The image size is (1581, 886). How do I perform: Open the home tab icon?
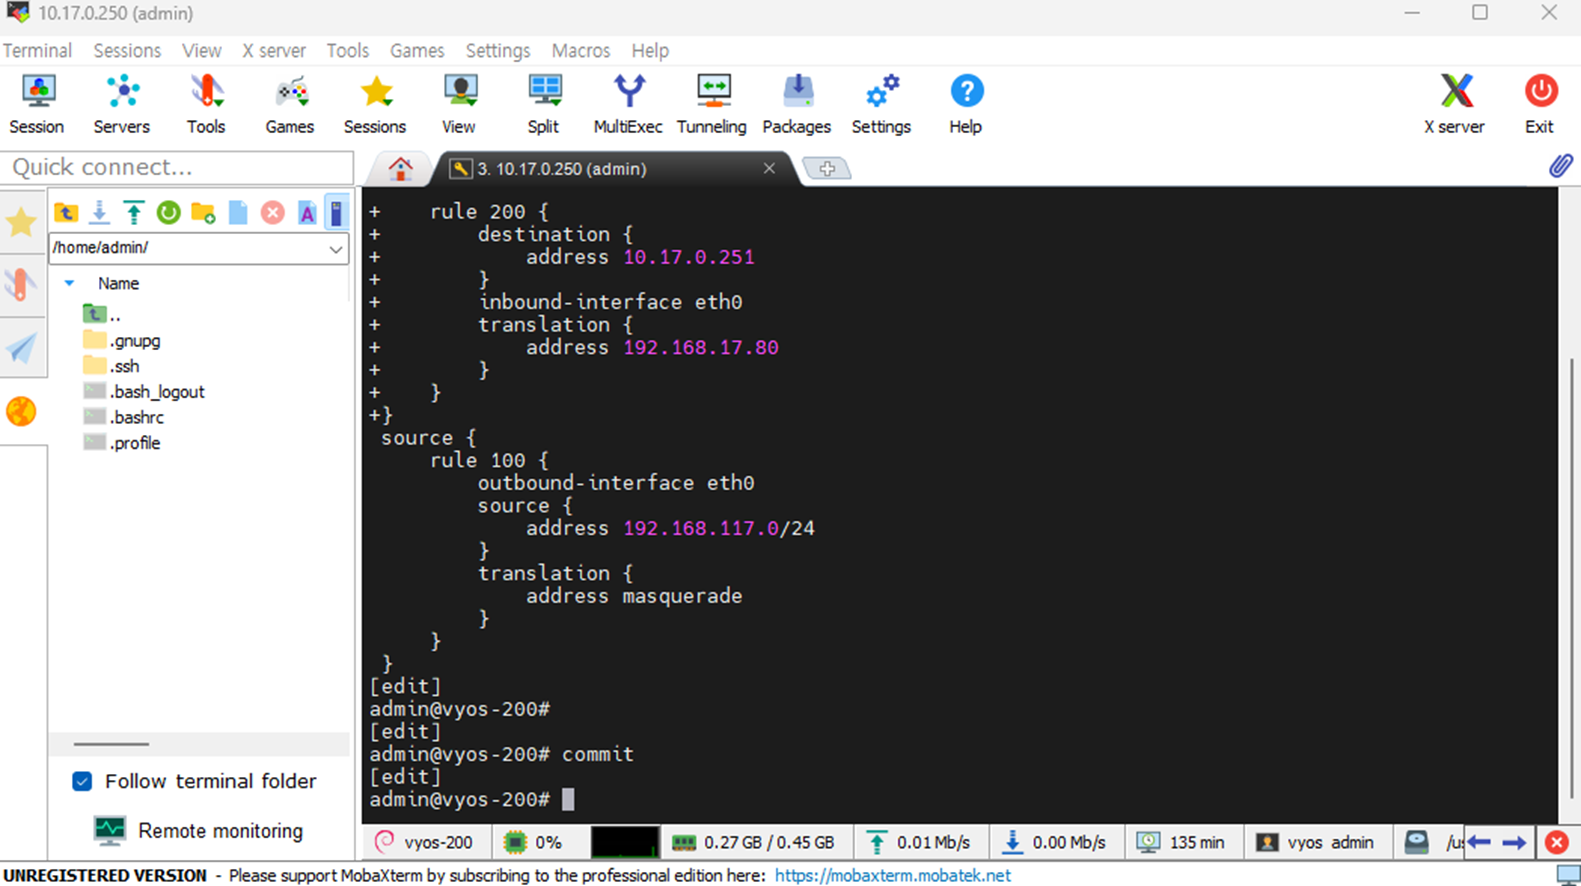(400, 168)
